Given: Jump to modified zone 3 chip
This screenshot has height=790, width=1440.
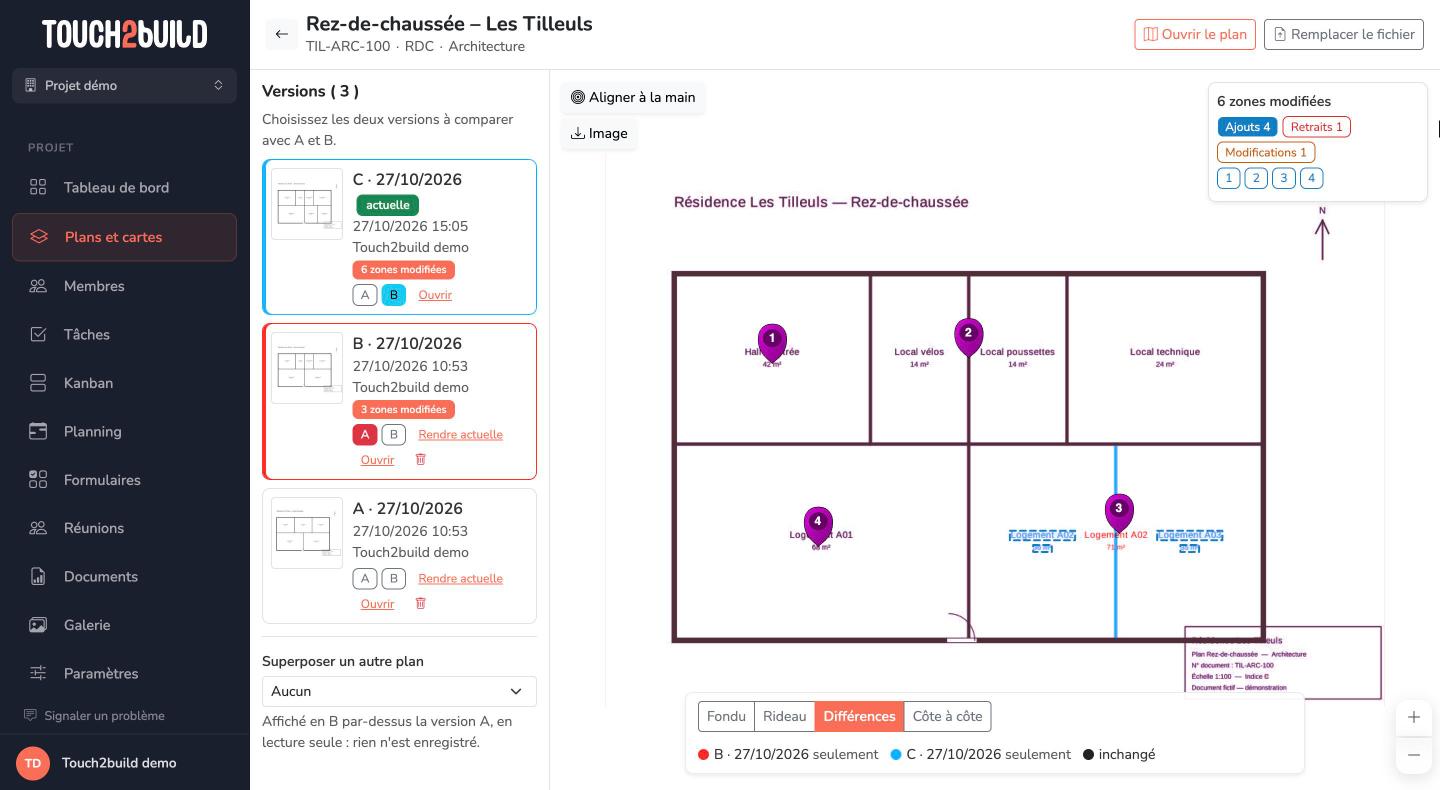Looking at the screenshot, I should (x=1283, y=178).
